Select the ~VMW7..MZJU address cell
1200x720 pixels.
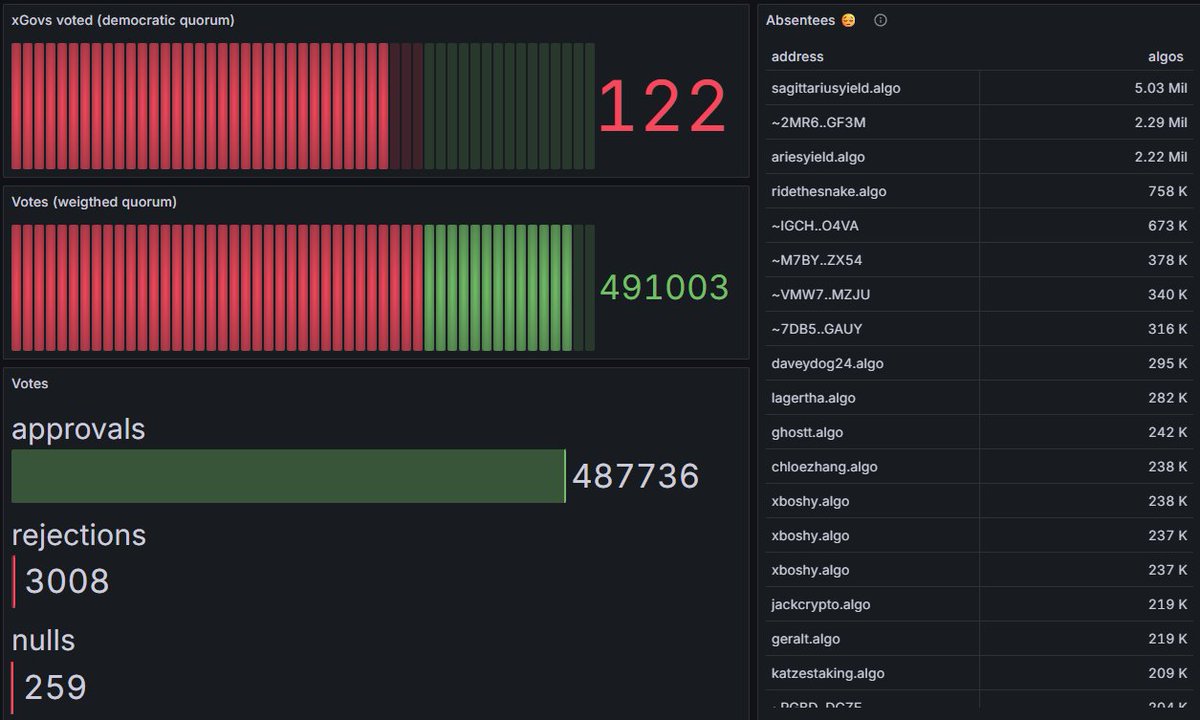pos(872,295)
